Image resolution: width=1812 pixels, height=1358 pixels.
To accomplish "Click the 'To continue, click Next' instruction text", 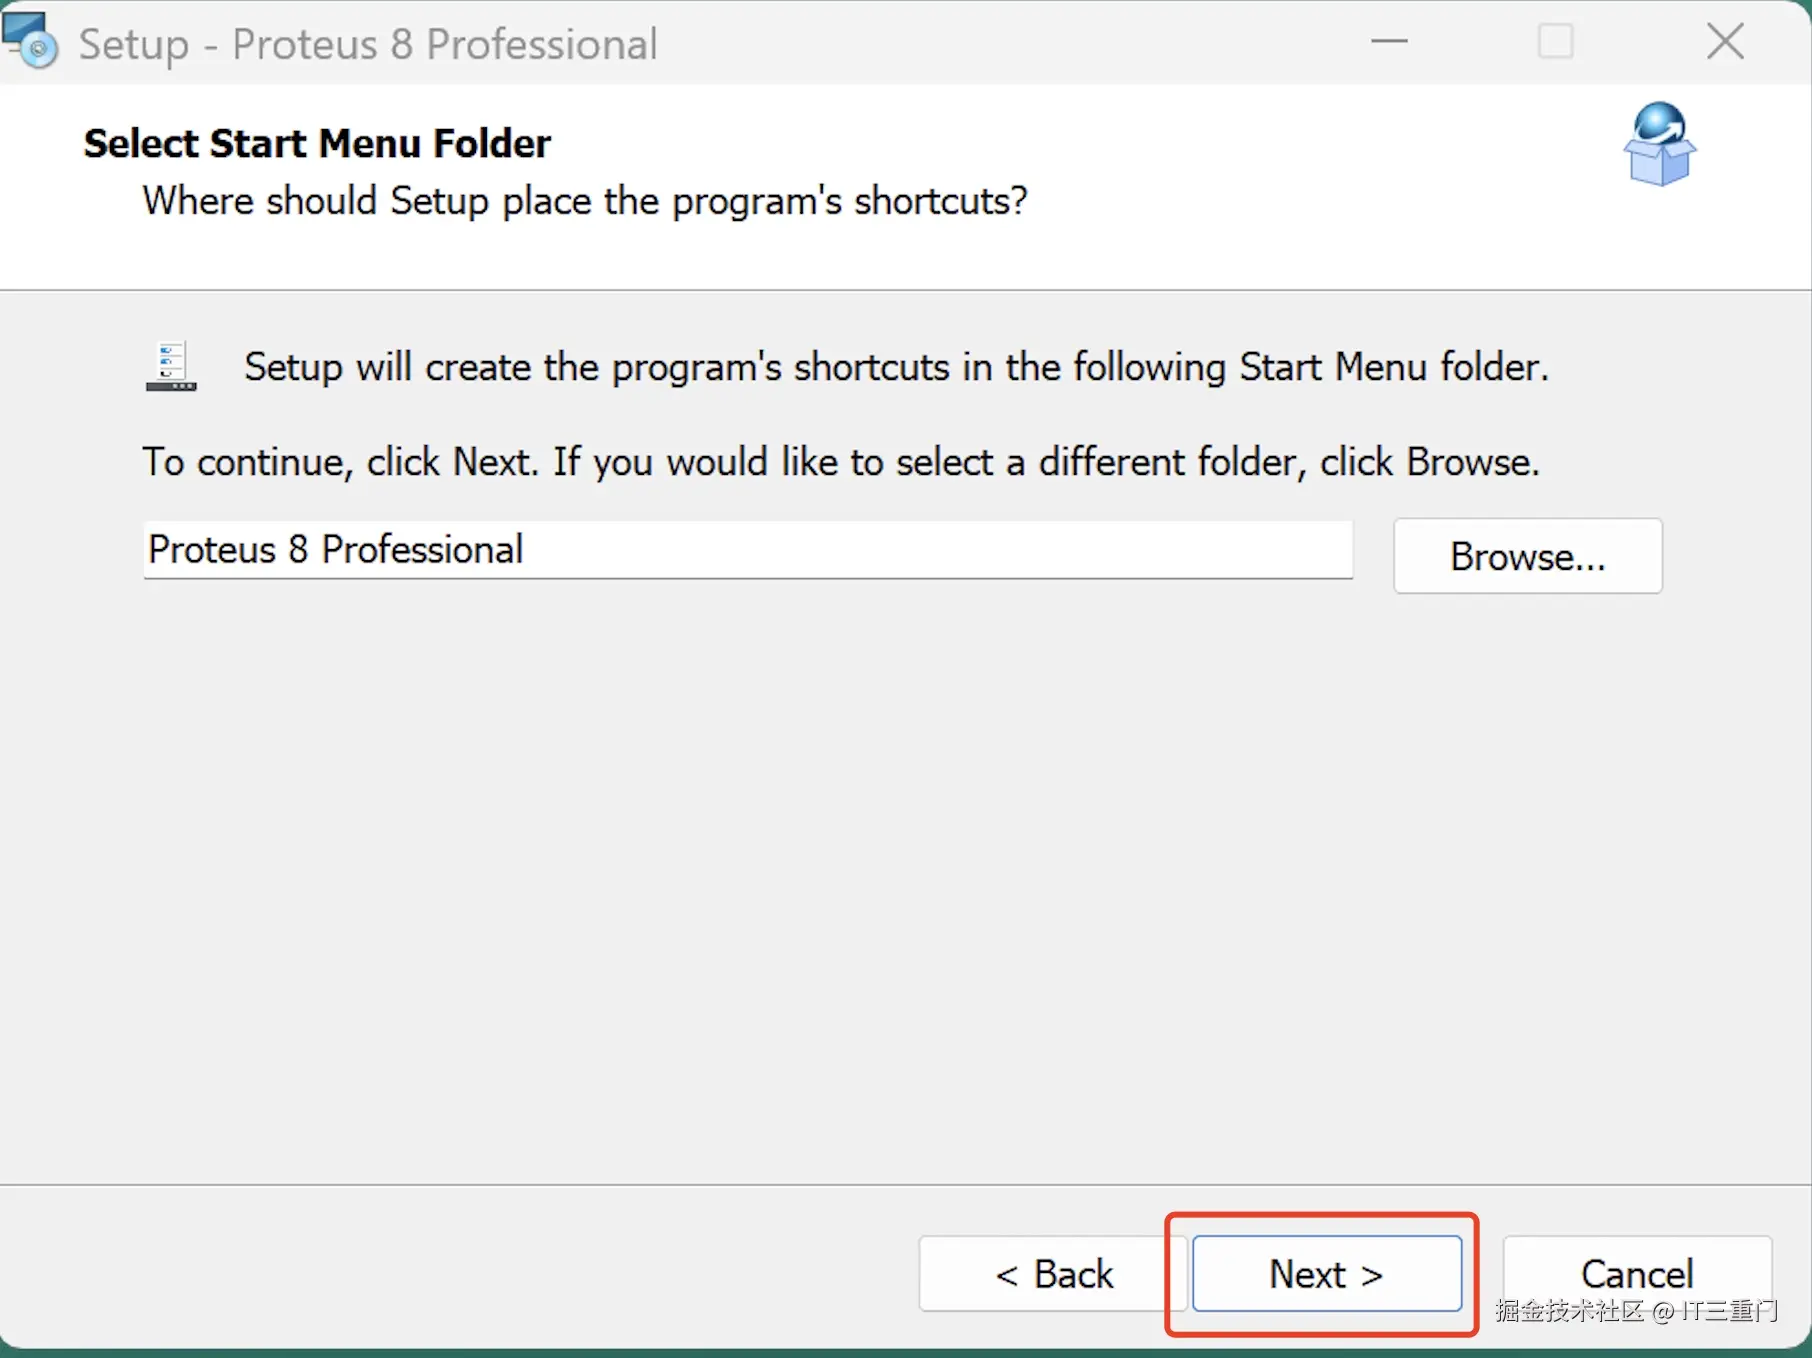I will (840, 462).
